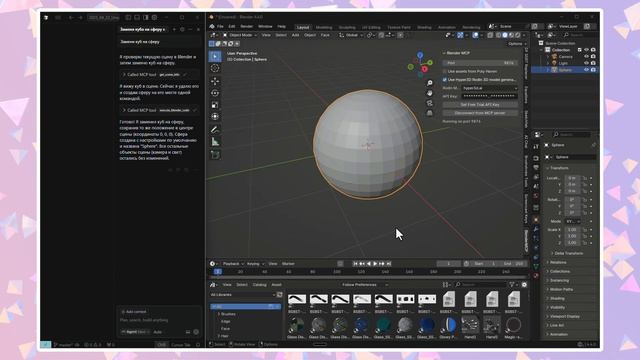Switch perspective/orthographic grid icon
The height and width of the screenshot is (360, 640).
[x=429, y=113]
